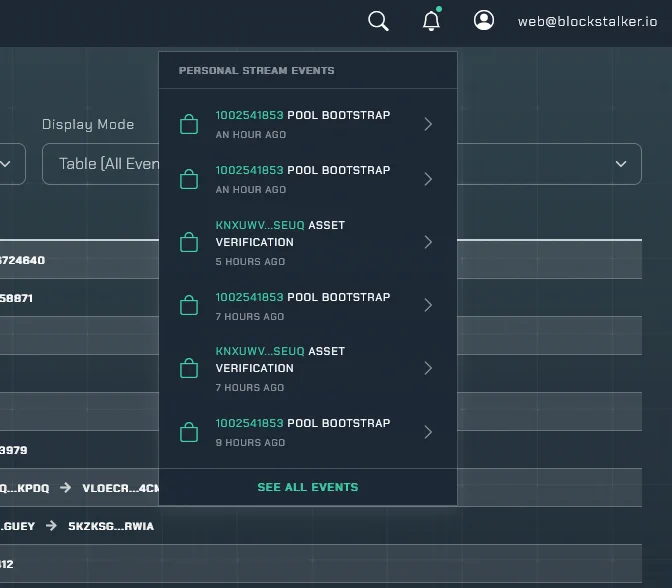Click bag icon of Asset Verification 5 hours ago

click(189, 242)
